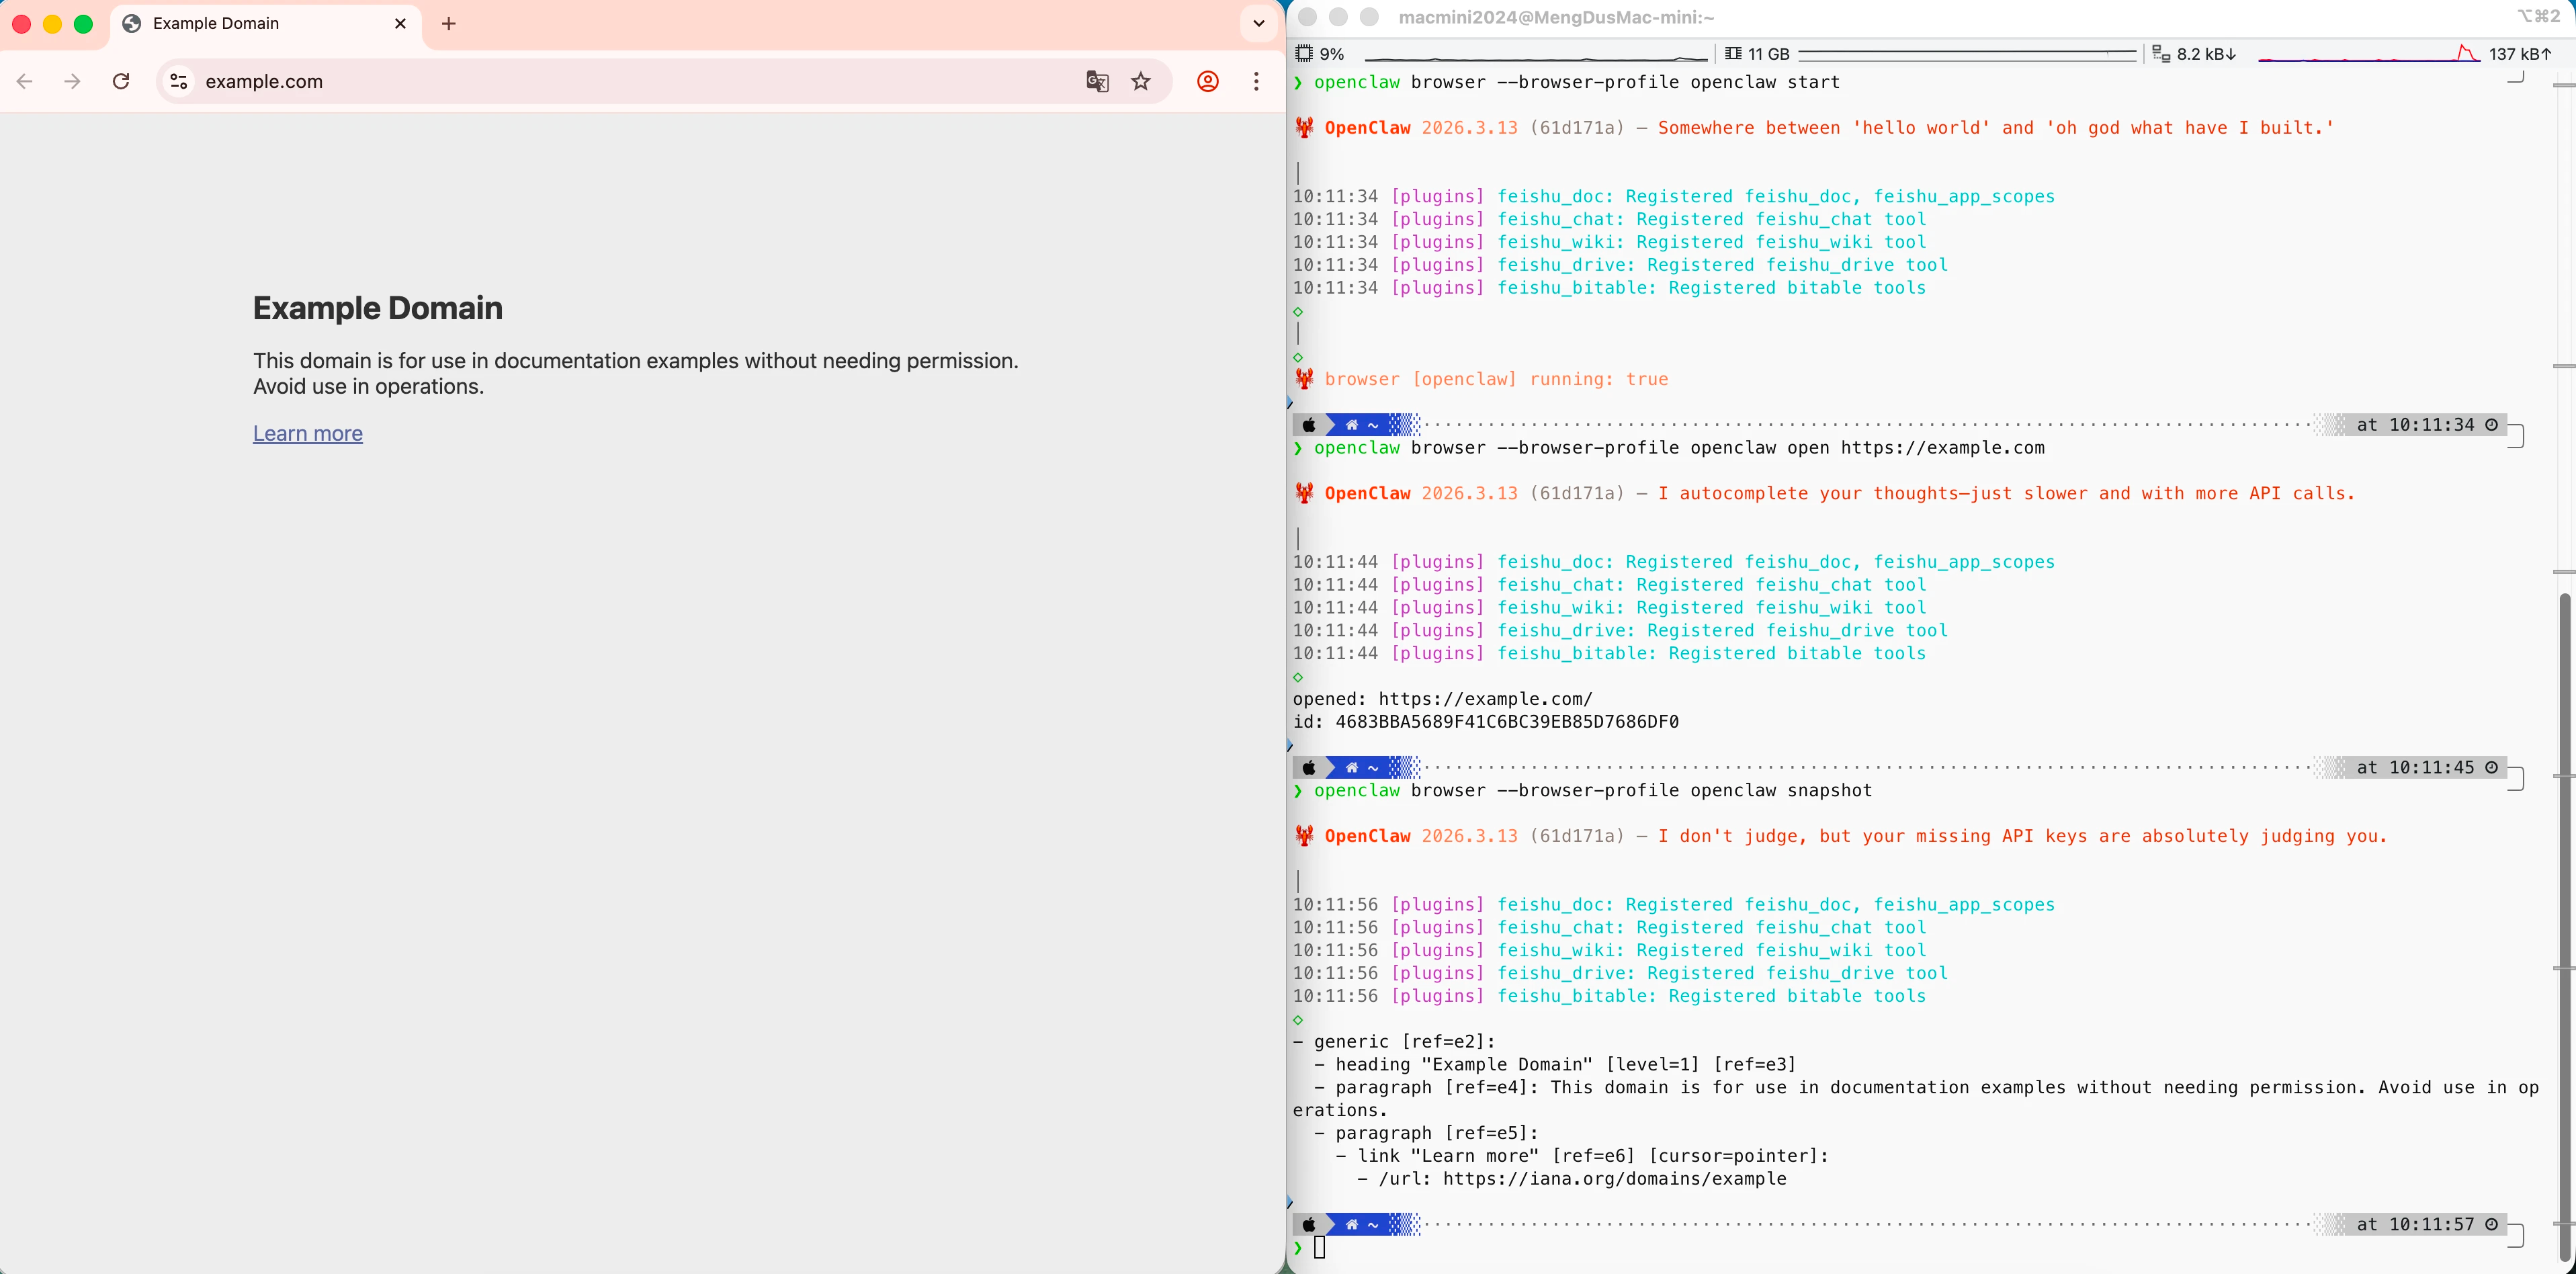Click the browser back arrow
The width and height of the screenshot is (2576, 1274).
point(25,82)
